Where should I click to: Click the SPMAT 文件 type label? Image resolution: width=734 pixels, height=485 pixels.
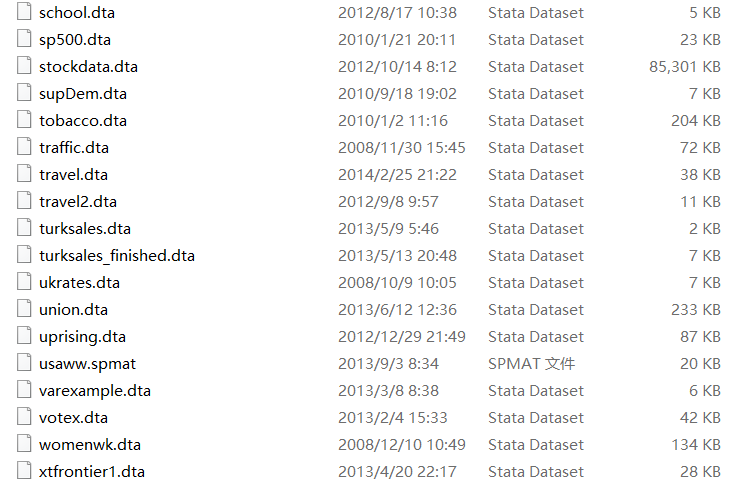pyautogui.click(x=531, y=364)
